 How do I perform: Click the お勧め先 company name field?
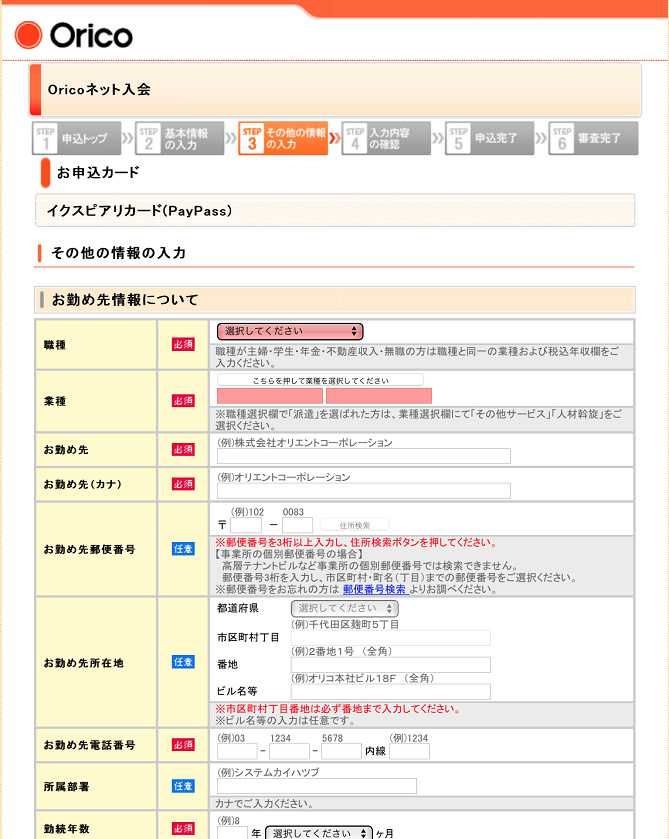tap(363, 456)
